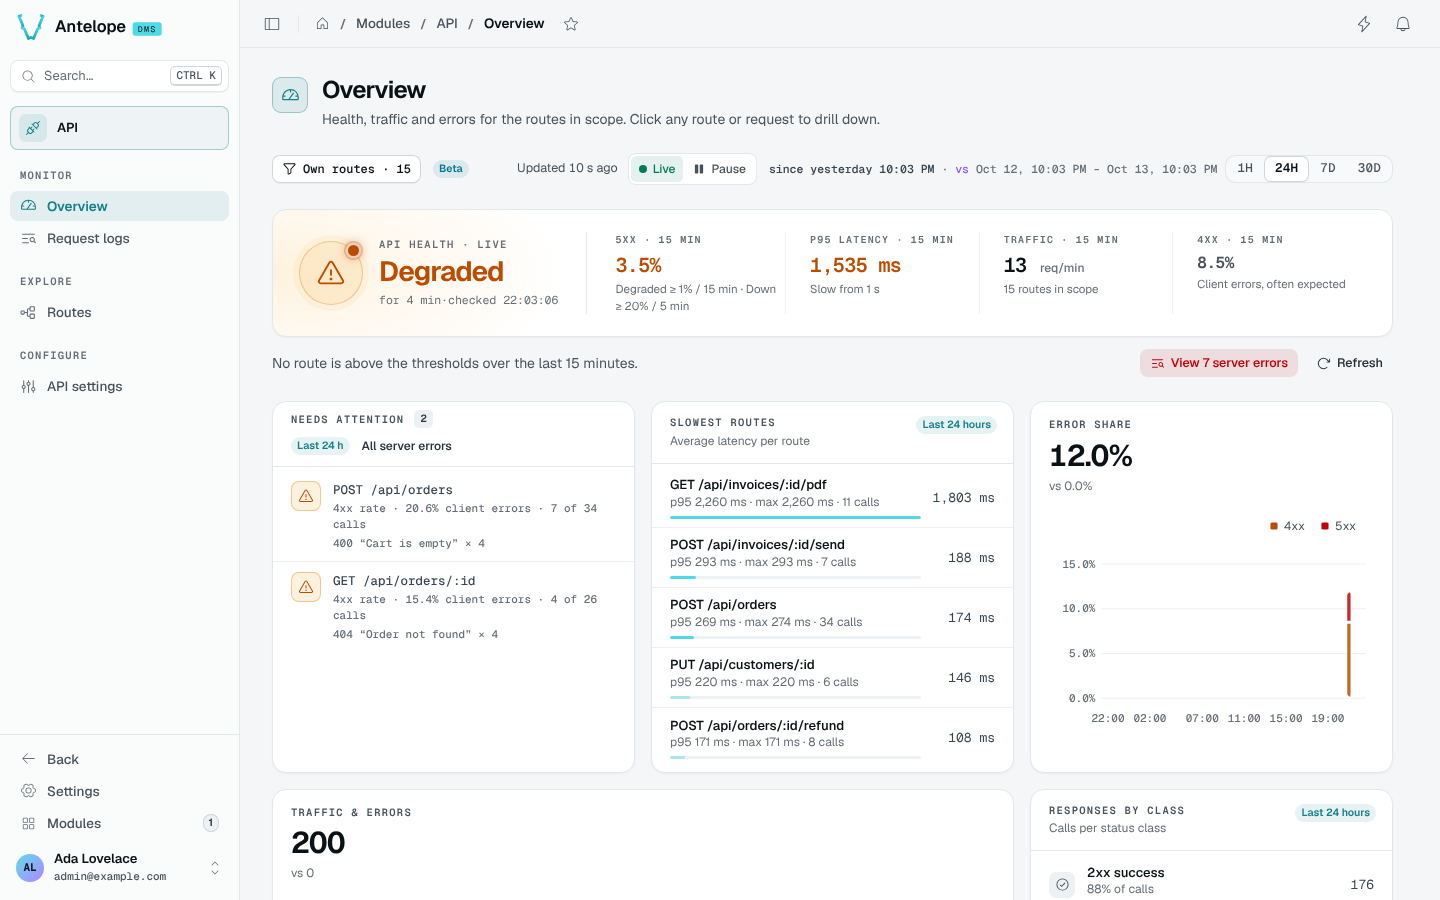The image size is (1440, 900).
Task: Click the Routes icon in the sidebar
Action: tap(29, 313)
